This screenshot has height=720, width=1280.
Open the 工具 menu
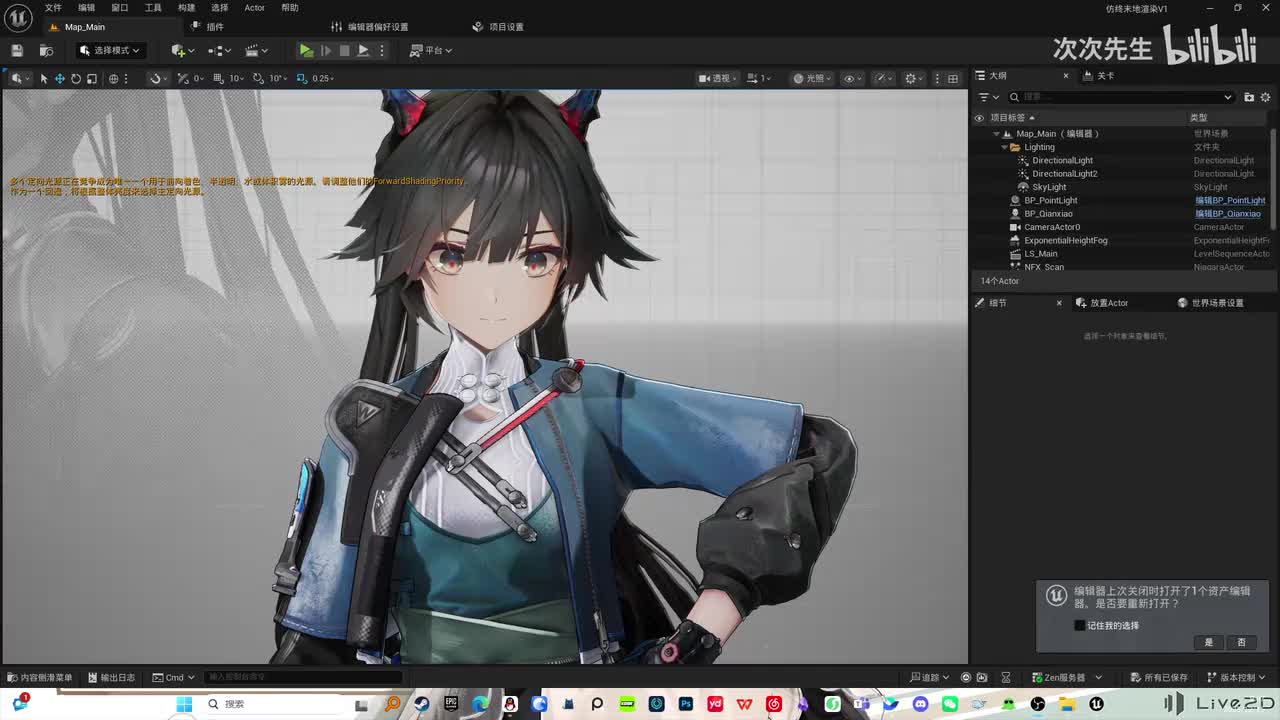(153, 8)
